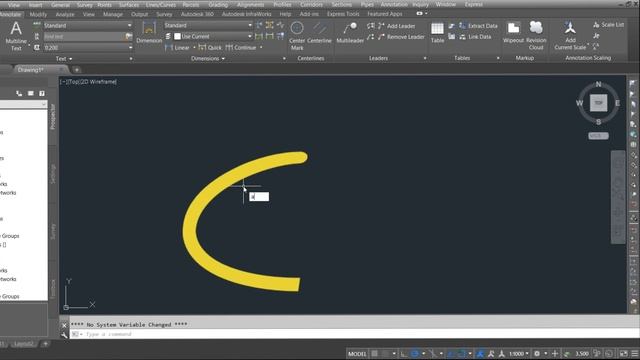The image size is (640, 360).
Task: Toggle polar tracking in status bar
Action: click(415, 353)
